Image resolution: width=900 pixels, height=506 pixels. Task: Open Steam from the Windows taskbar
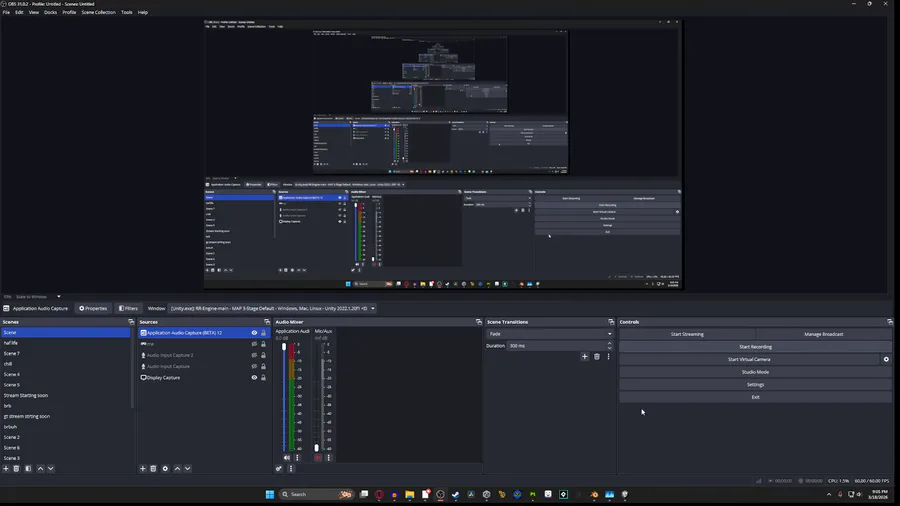click(456, 495)
